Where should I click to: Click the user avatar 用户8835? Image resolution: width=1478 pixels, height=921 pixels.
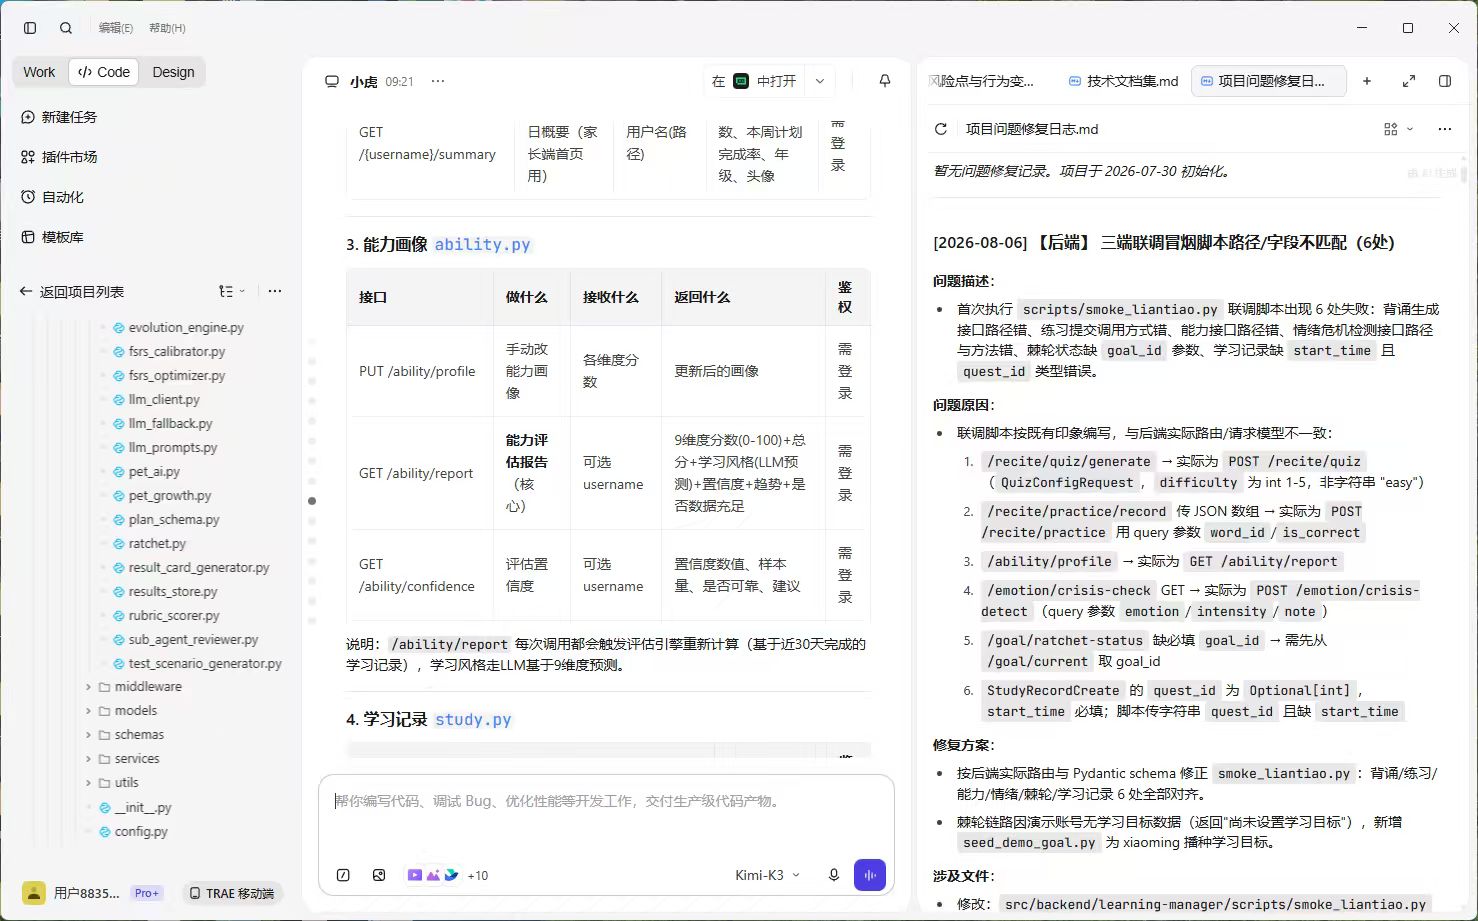34,893
